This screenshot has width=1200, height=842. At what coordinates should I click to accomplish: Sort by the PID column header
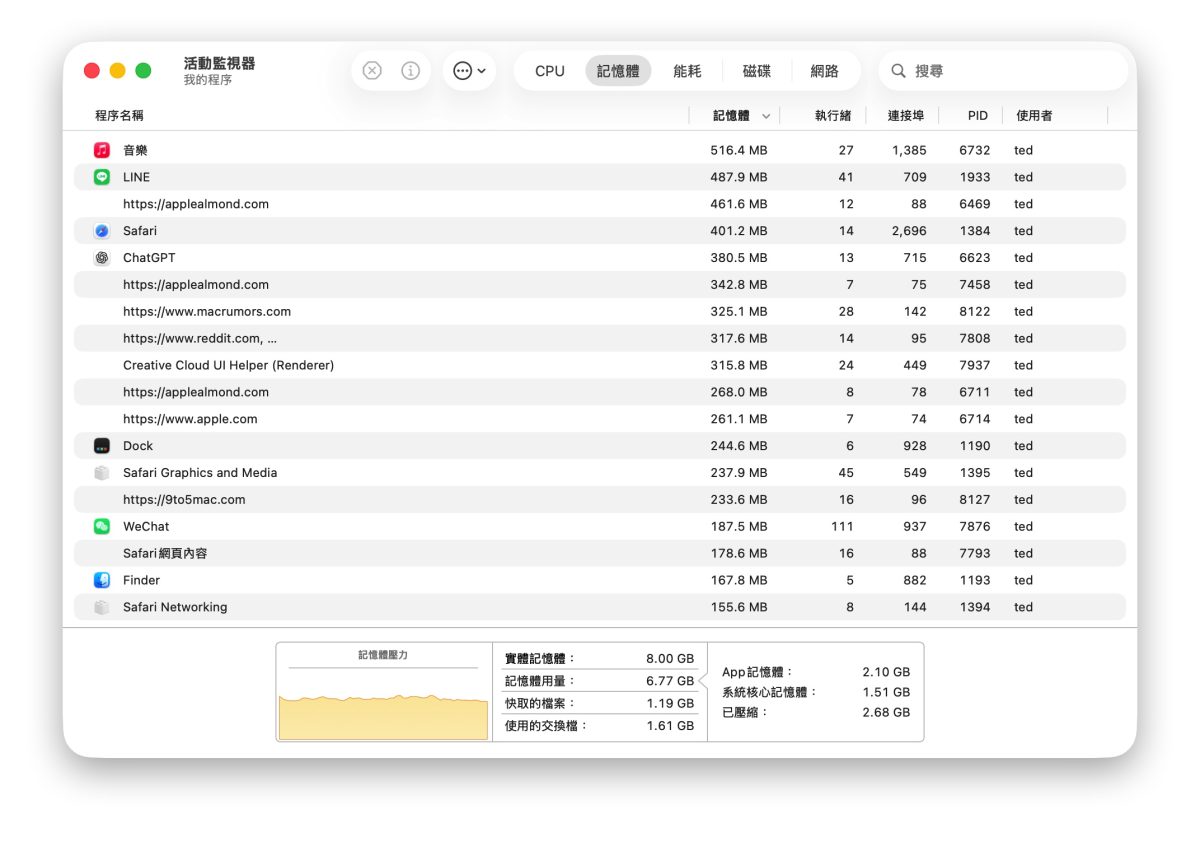(977, 116)
